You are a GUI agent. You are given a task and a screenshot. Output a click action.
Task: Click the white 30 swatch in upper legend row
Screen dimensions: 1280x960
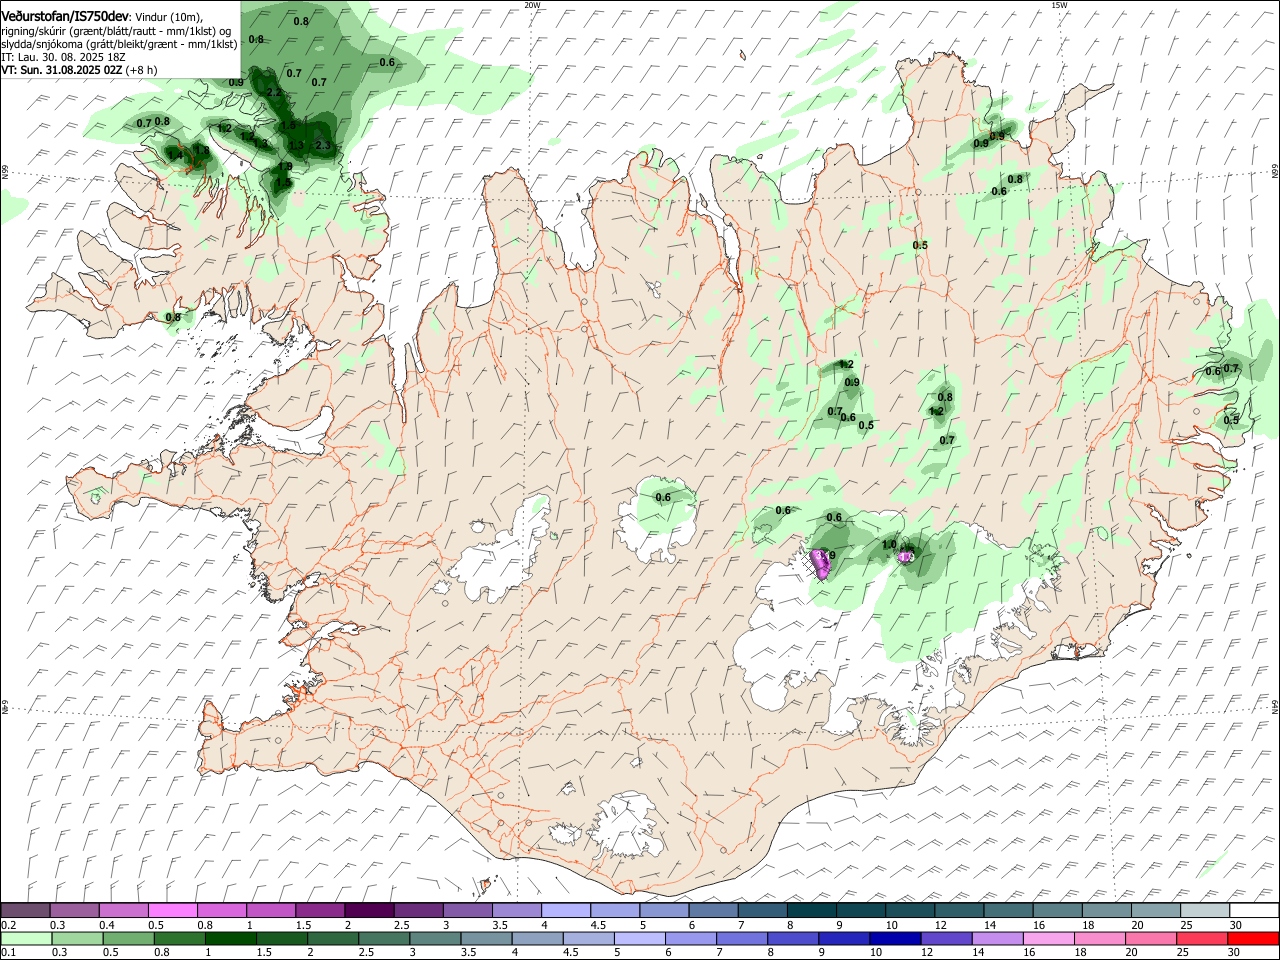point(1255,911)
